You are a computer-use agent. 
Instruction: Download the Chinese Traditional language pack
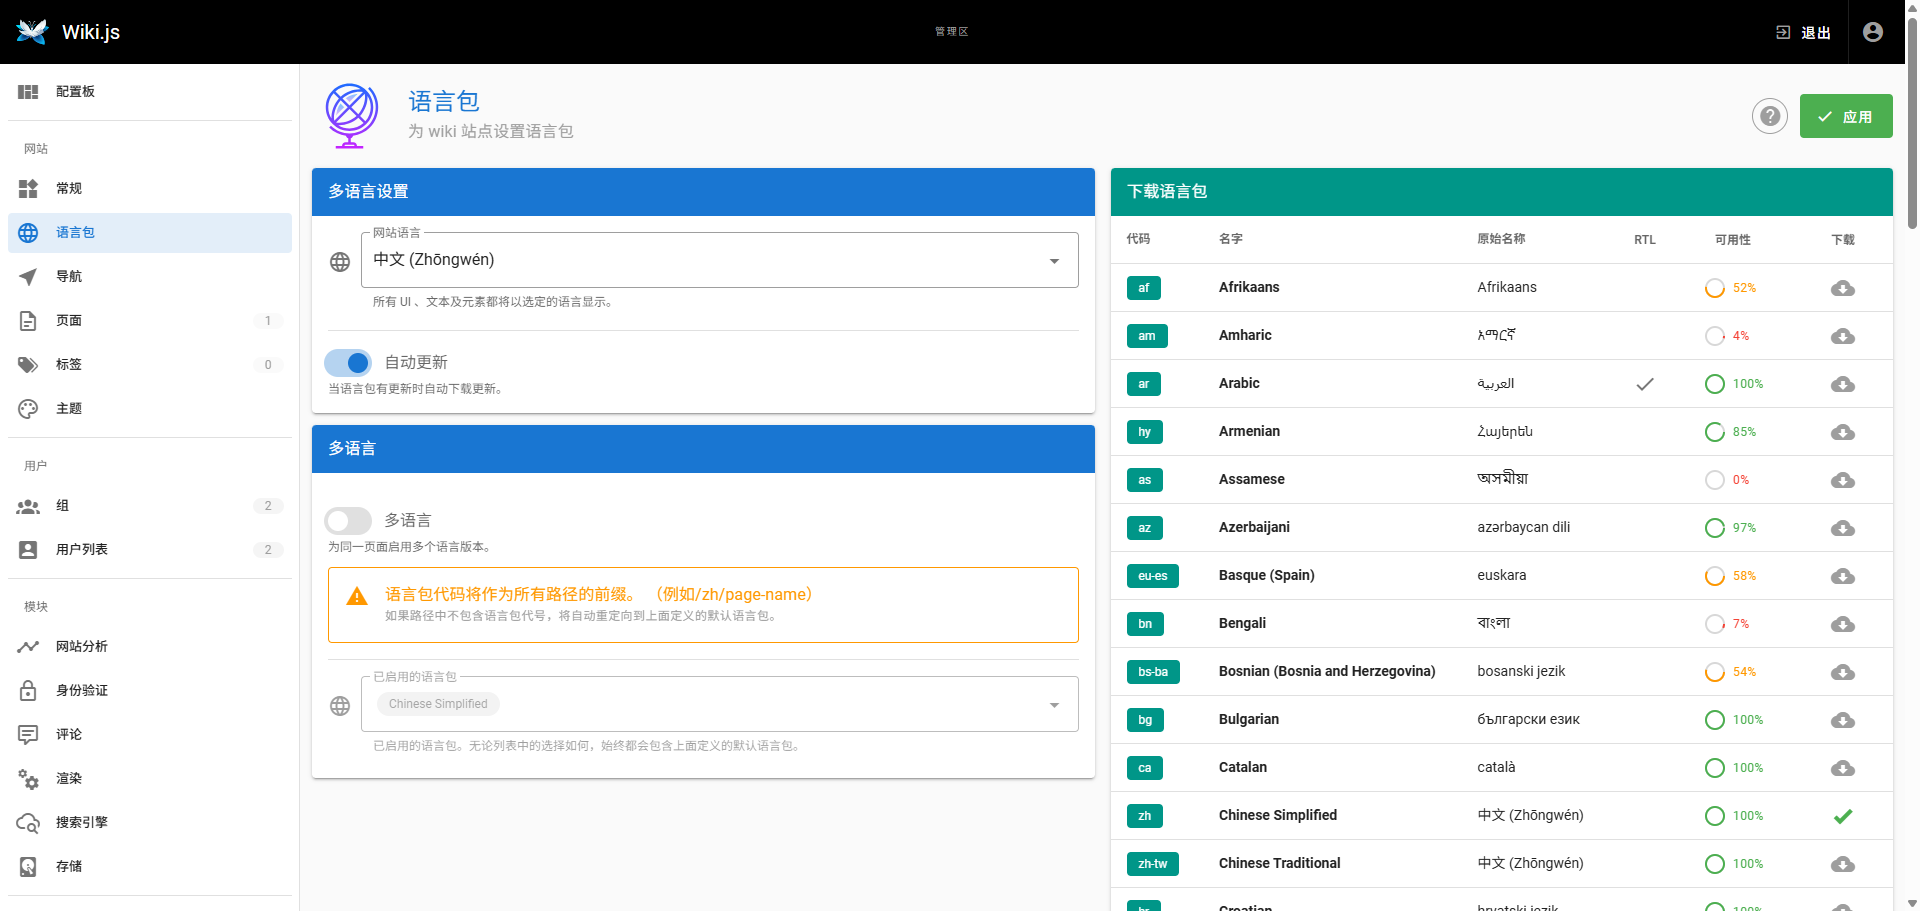tap(1843, 864)
